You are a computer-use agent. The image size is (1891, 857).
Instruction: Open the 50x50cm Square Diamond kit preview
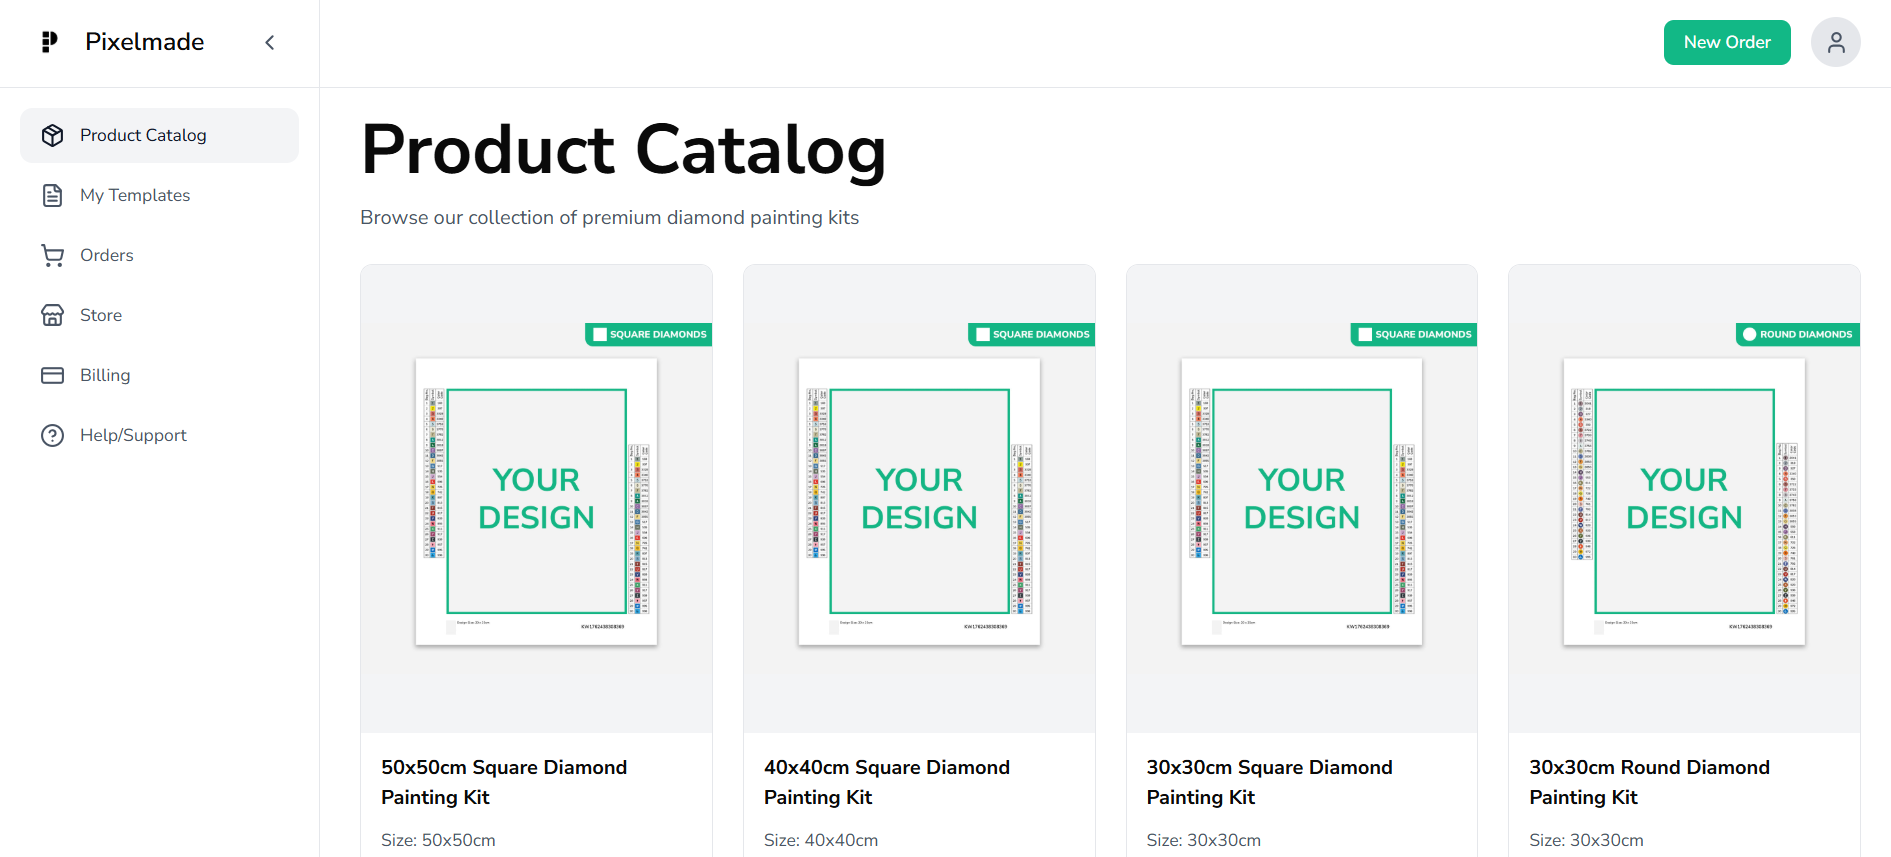pos(536,501)
